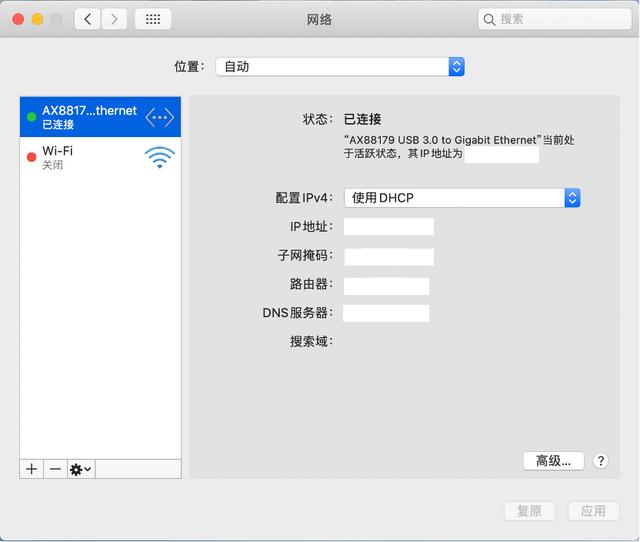
Task: Remove selected service with minus button
Action: point(55,469)
